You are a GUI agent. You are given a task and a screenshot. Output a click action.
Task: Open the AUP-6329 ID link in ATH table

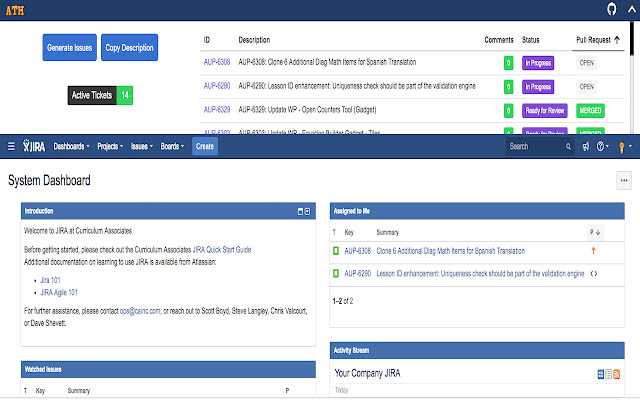coord(217,109)
